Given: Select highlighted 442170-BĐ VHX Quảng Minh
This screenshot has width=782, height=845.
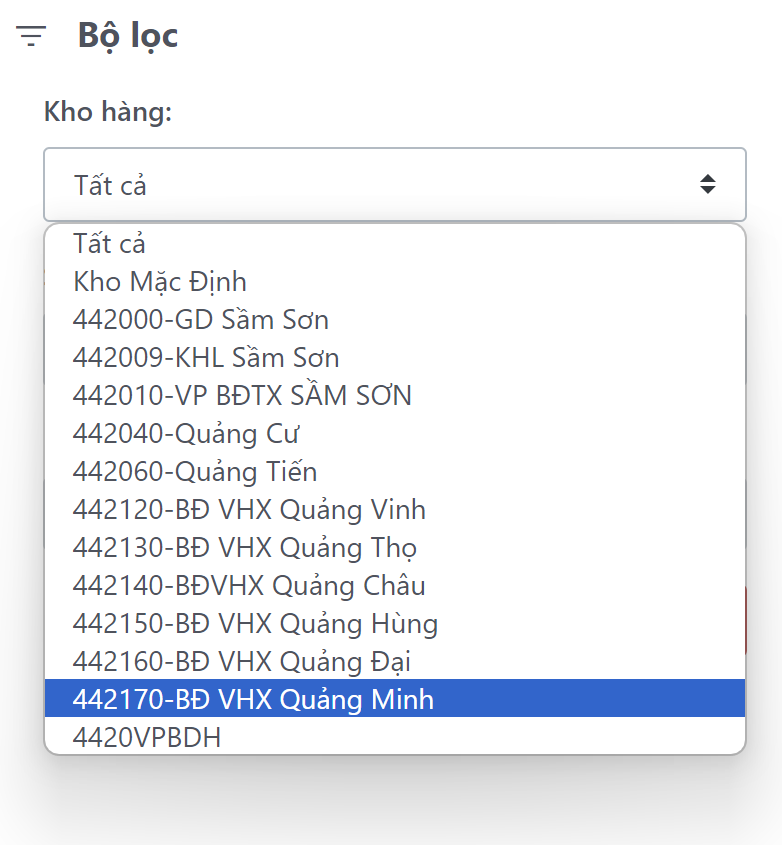Looking at the screenshot, I should coord(254,698).
